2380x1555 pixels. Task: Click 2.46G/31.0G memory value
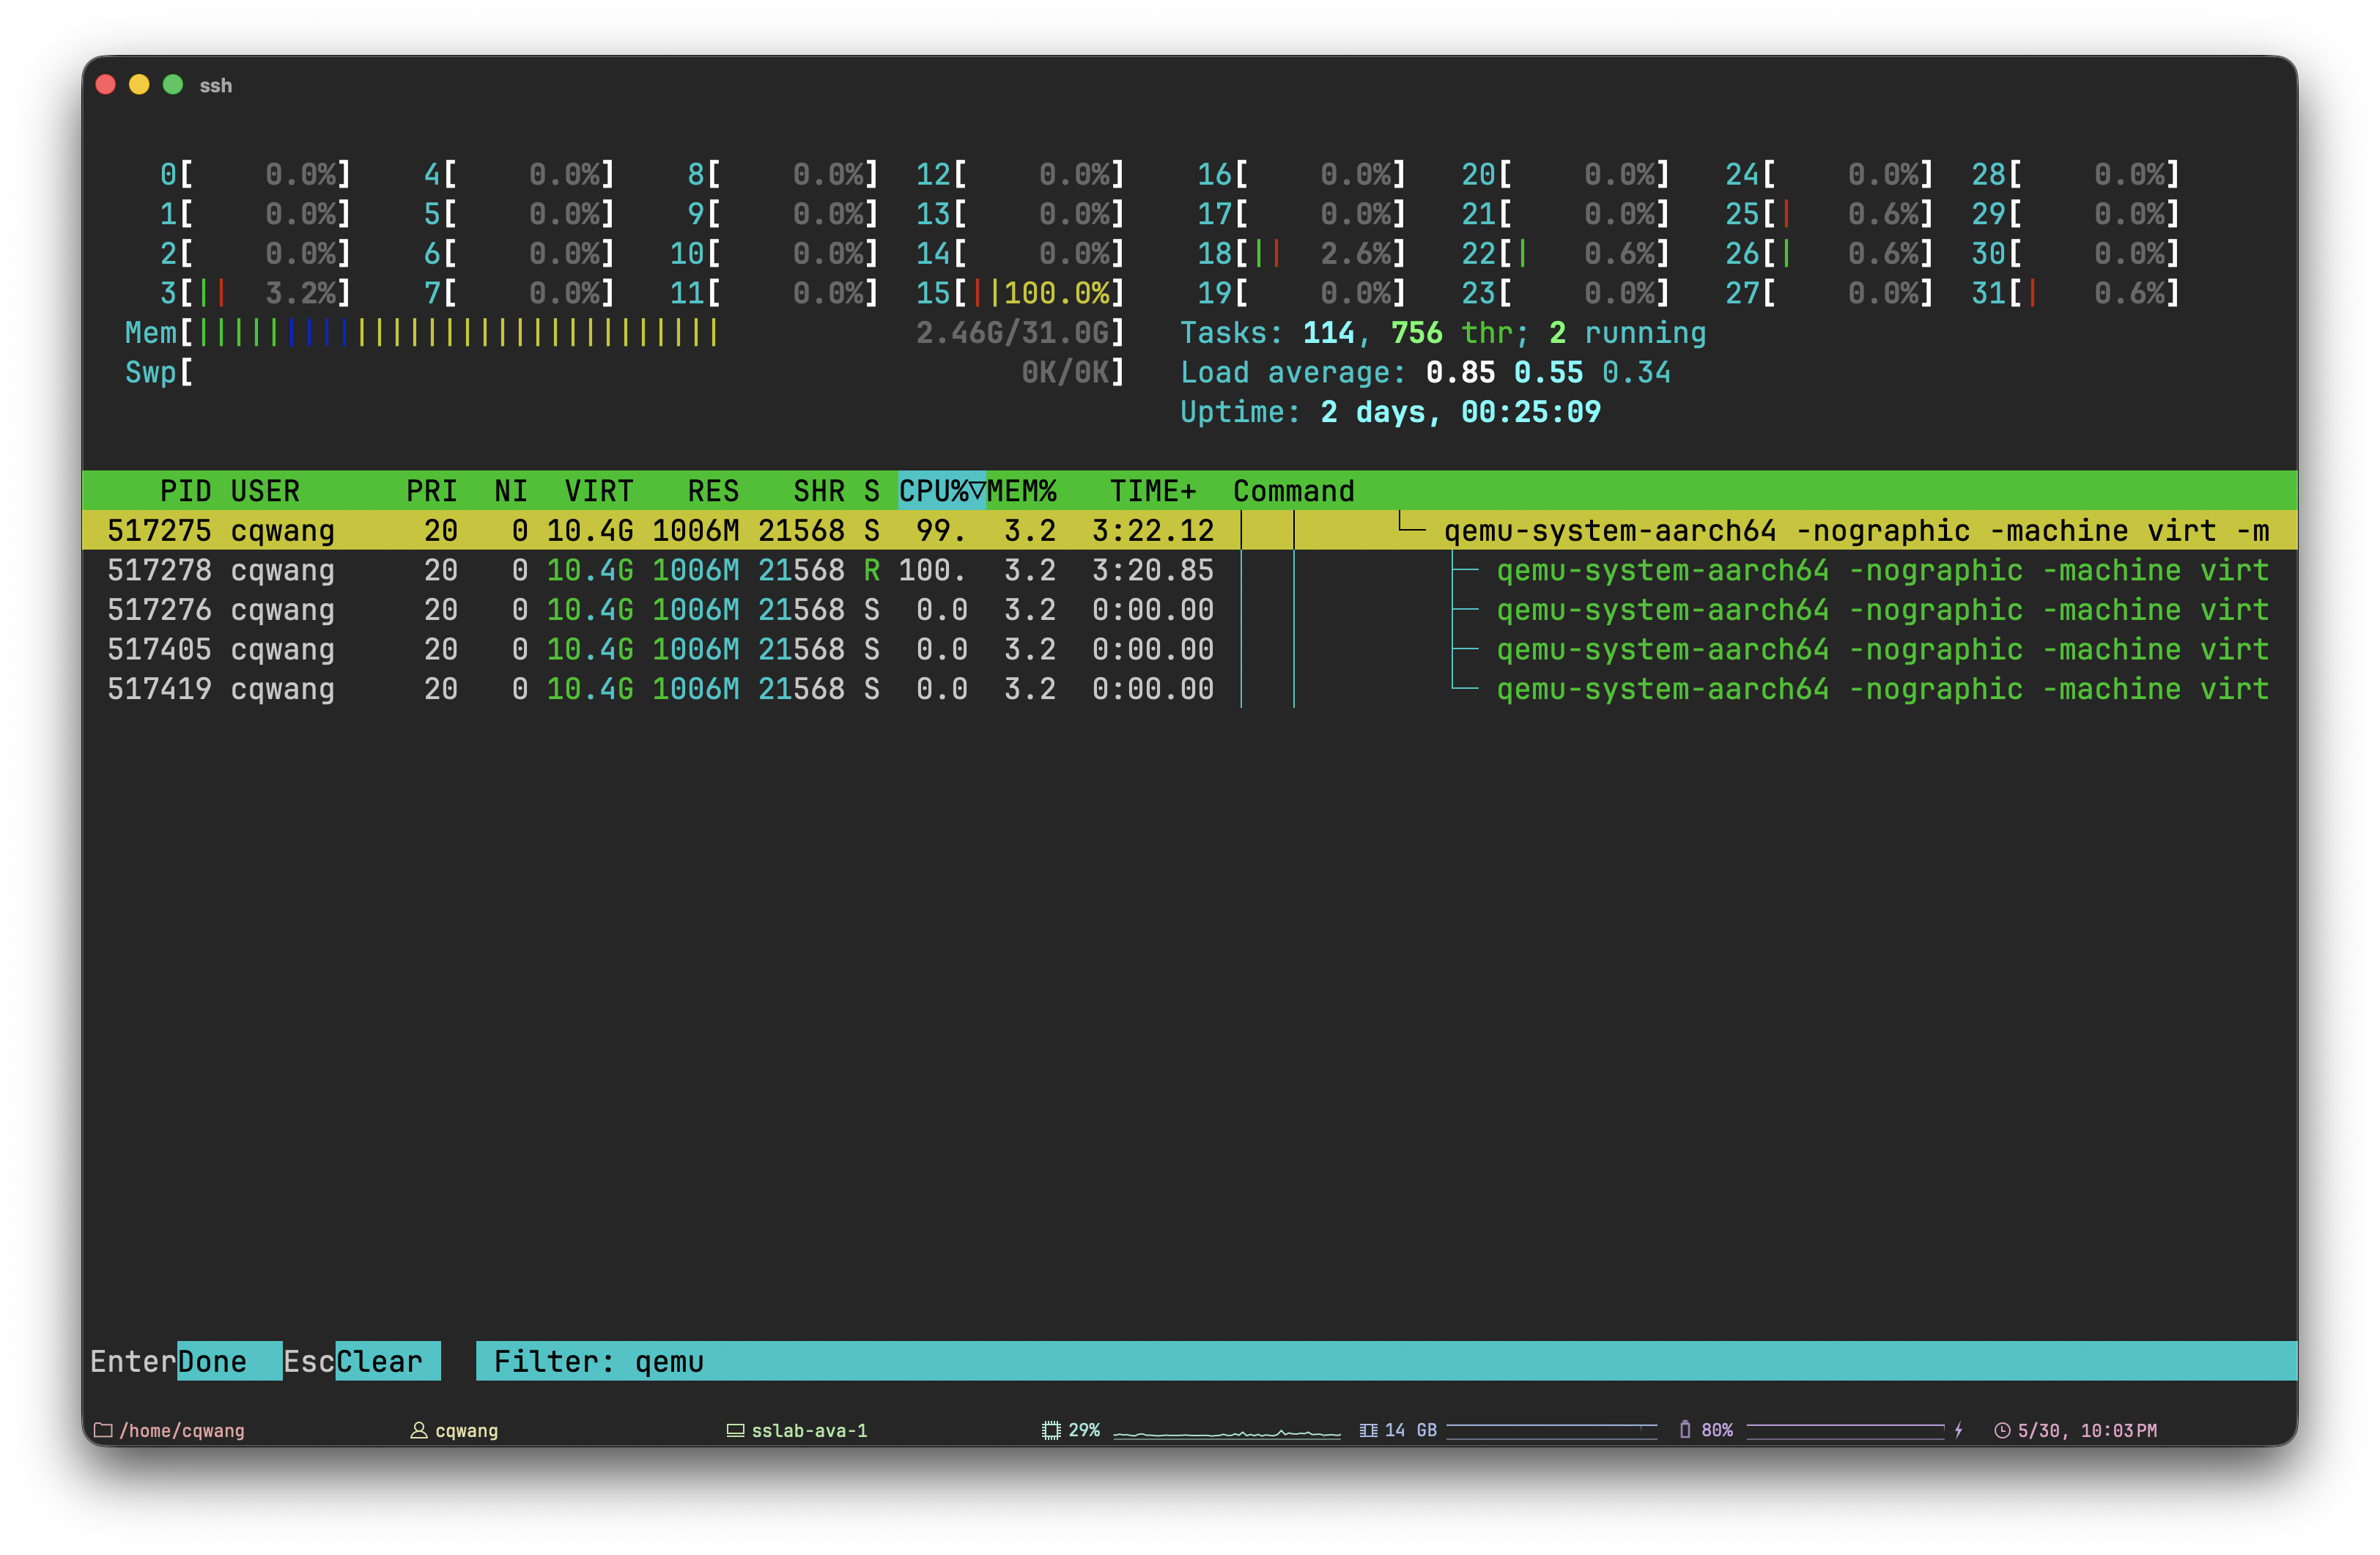pos(1012,333)
